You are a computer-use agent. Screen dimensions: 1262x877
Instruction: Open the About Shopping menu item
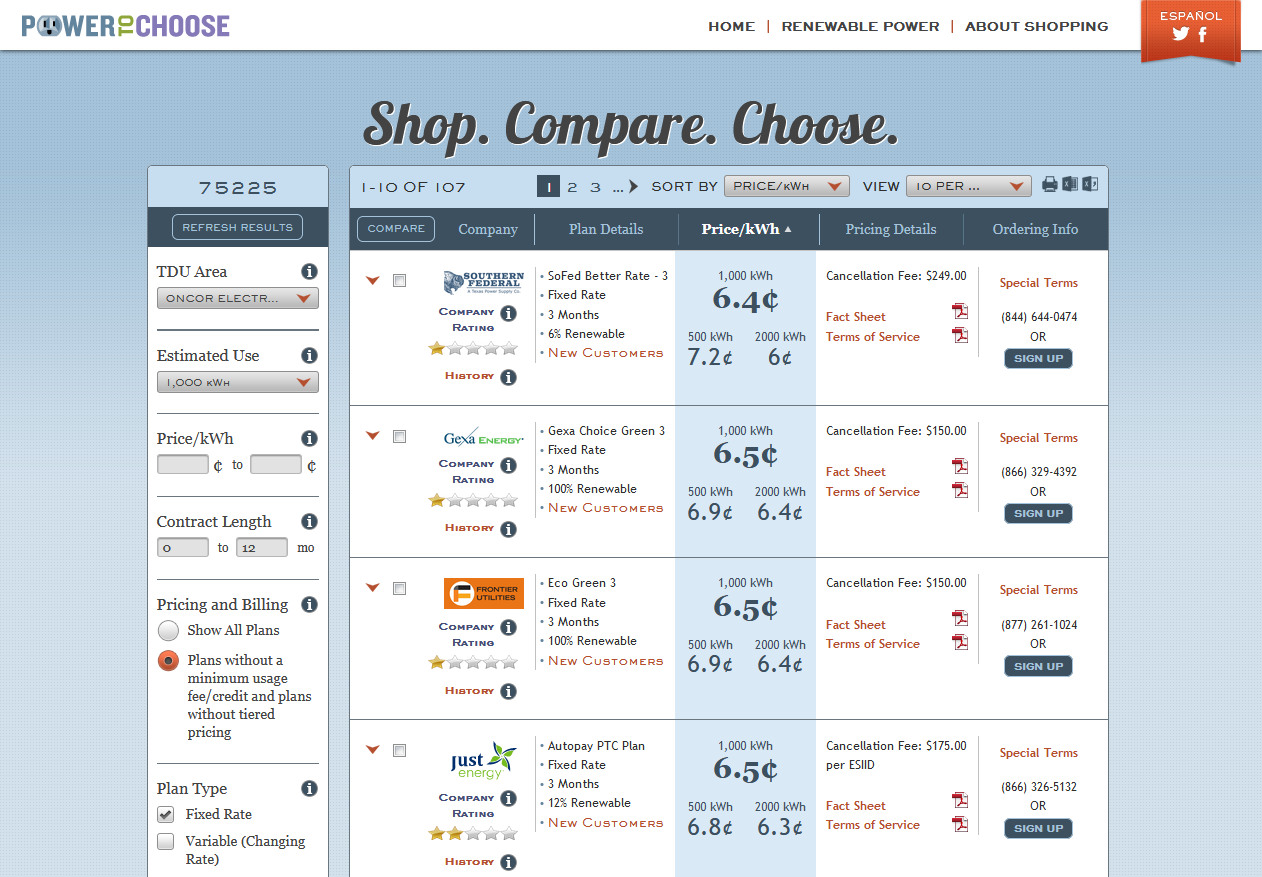coord(1037,27)
